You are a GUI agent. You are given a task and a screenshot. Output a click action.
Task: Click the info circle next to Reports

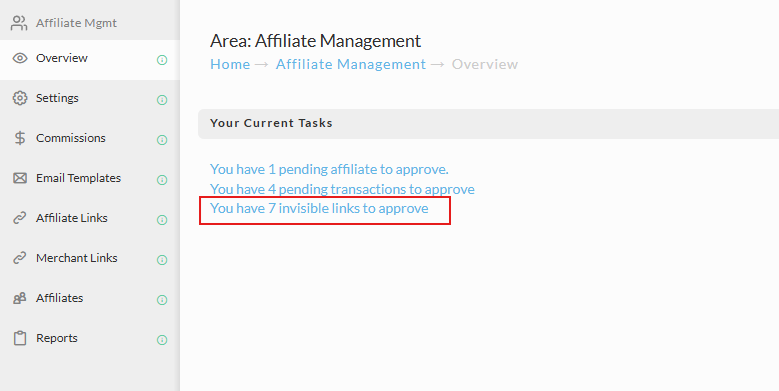point(162,340)
